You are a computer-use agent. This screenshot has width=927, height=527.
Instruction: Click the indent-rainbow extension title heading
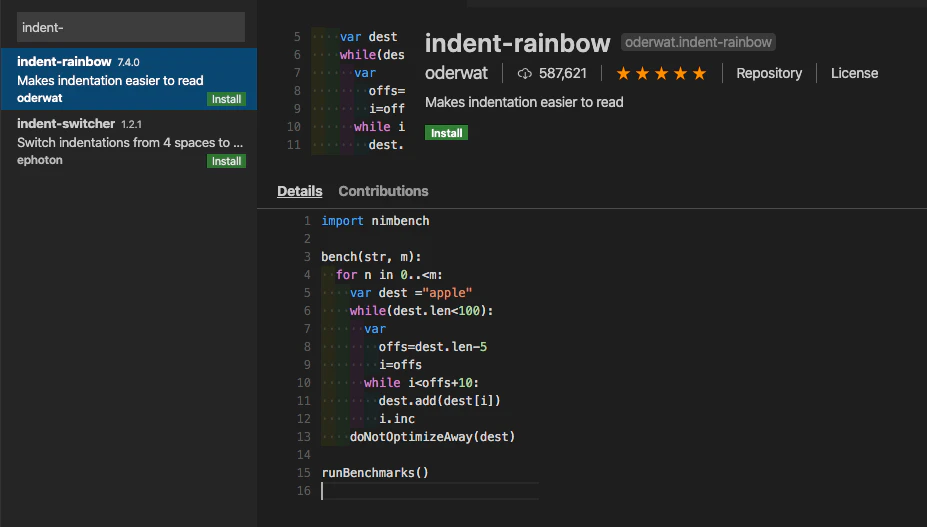coord(517,43)
